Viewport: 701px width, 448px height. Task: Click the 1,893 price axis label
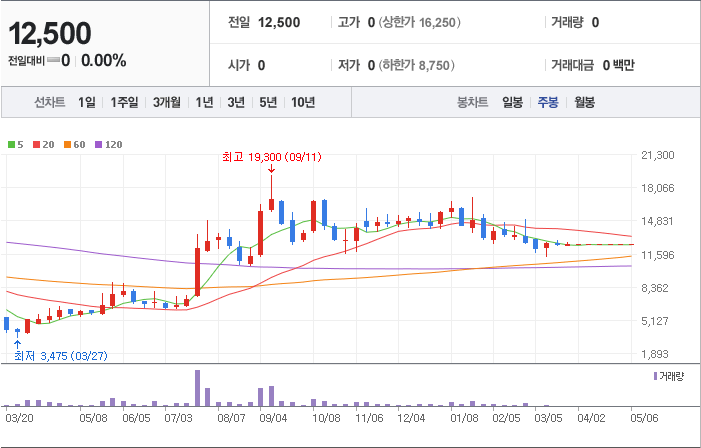click(x=655, y=354)
